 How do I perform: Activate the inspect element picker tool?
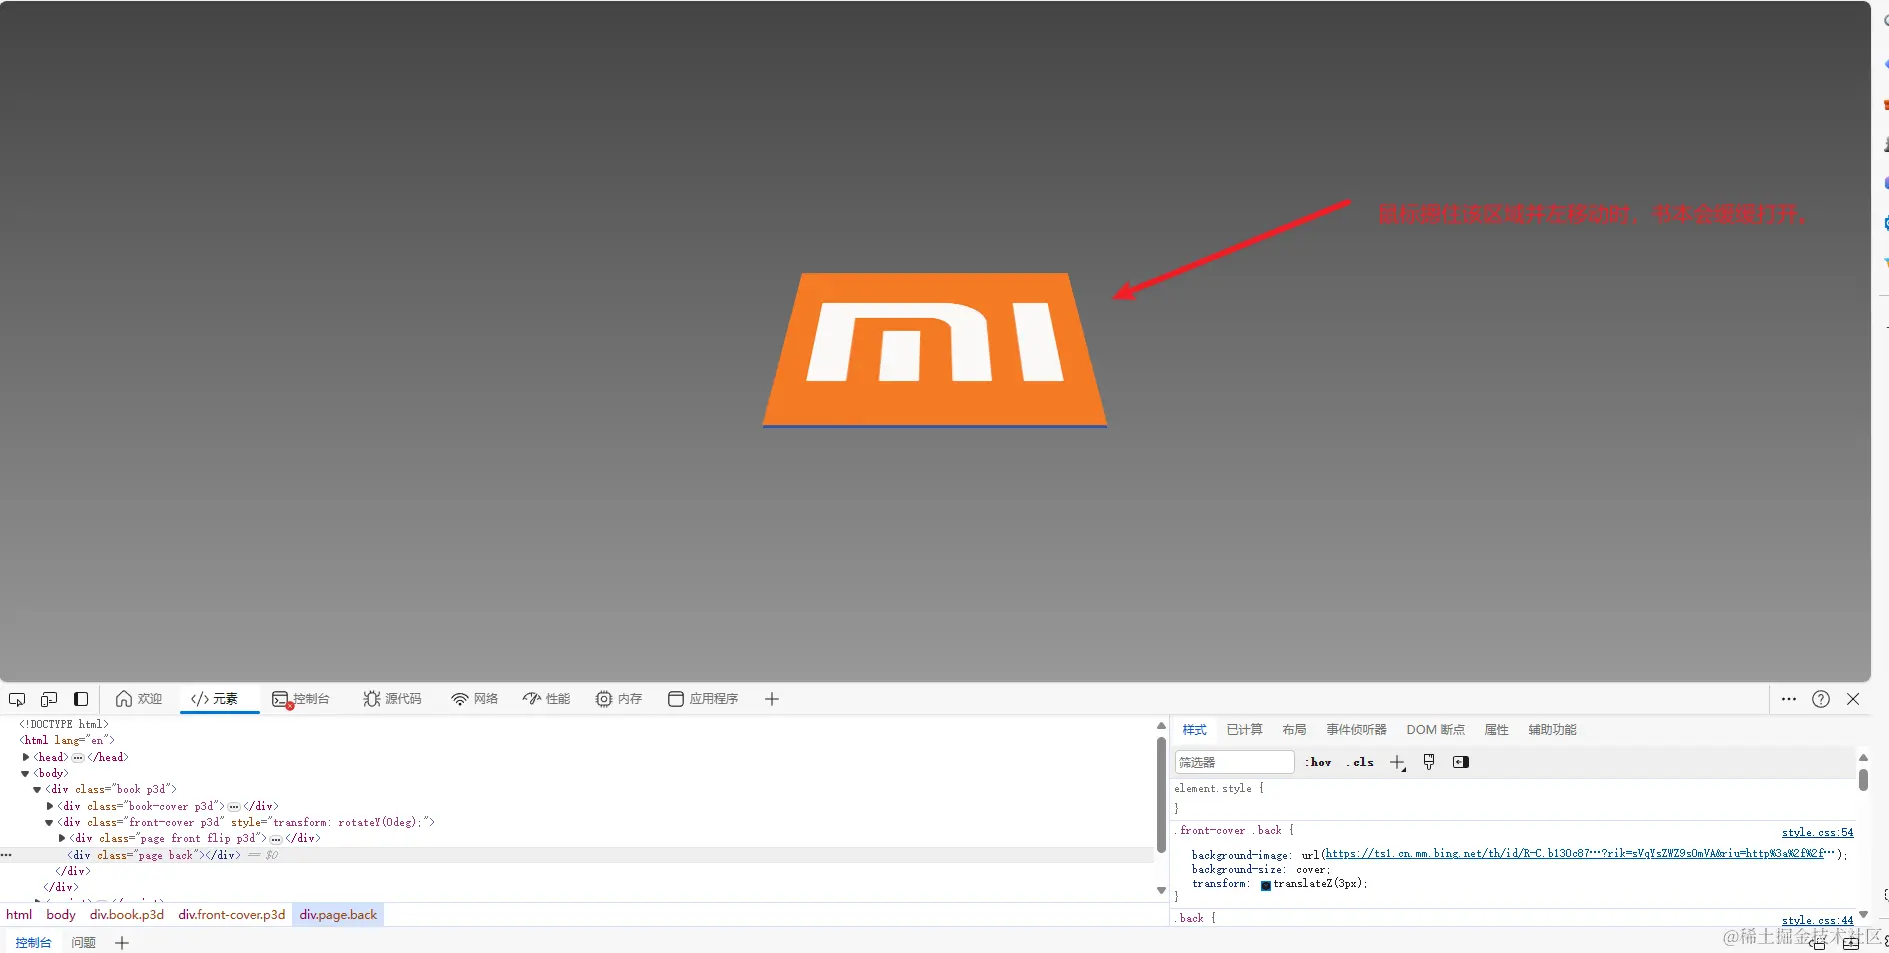[x=17, y=699]
